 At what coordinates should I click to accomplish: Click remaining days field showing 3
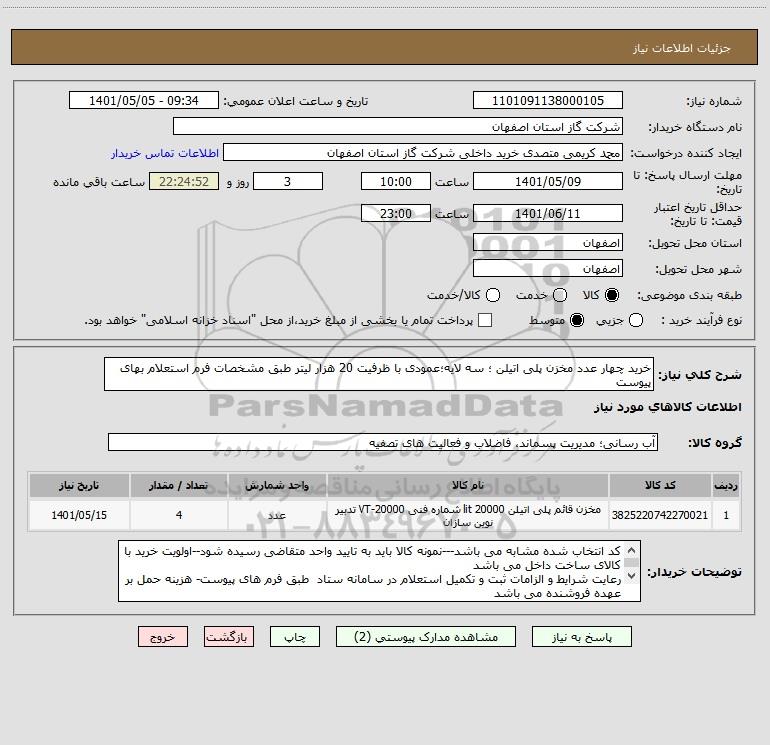(288, 181)
